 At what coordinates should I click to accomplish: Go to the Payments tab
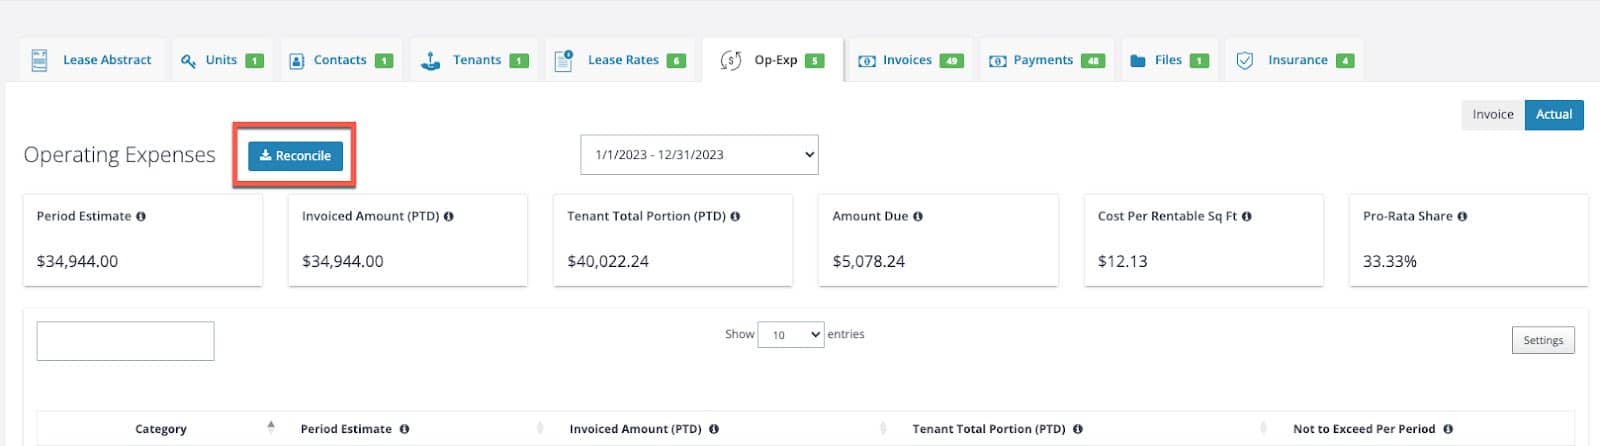(x=1046, y=60)
